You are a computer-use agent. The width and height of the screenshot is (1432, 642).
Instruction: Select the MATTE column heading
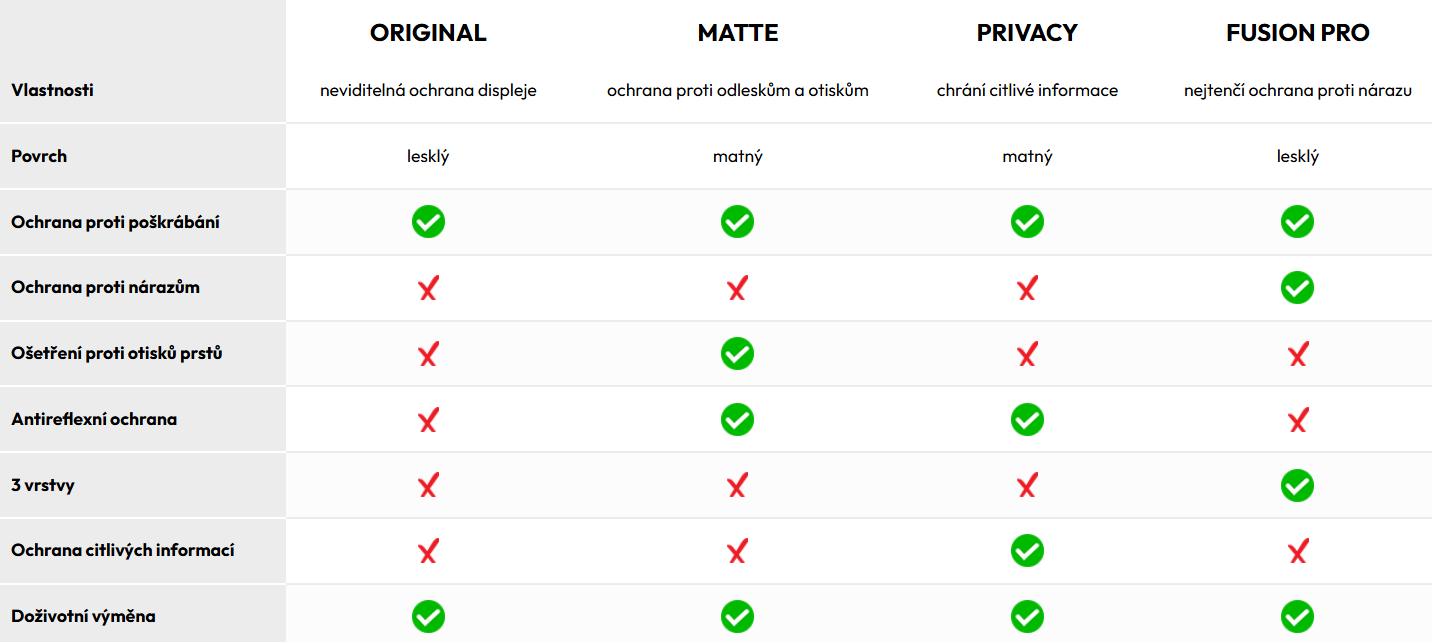coord(738,33)
